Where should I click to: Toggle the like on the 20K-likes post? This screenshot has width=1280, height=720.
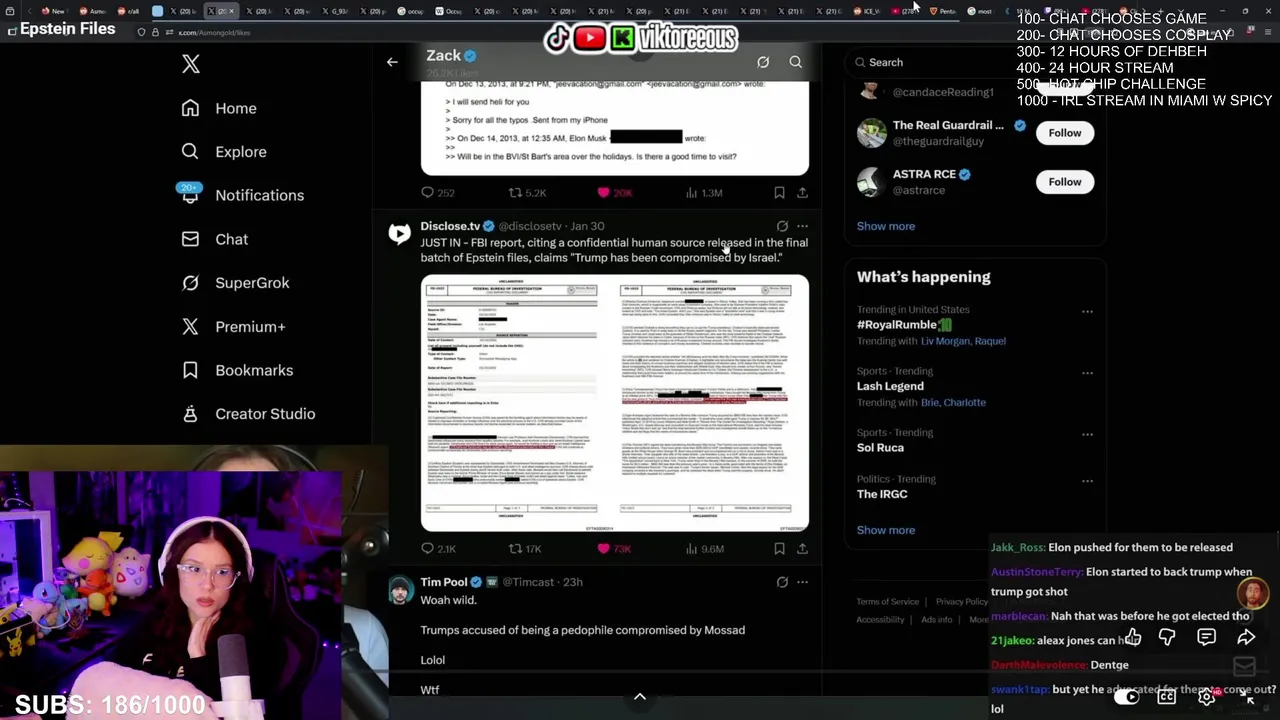(614, 193)
